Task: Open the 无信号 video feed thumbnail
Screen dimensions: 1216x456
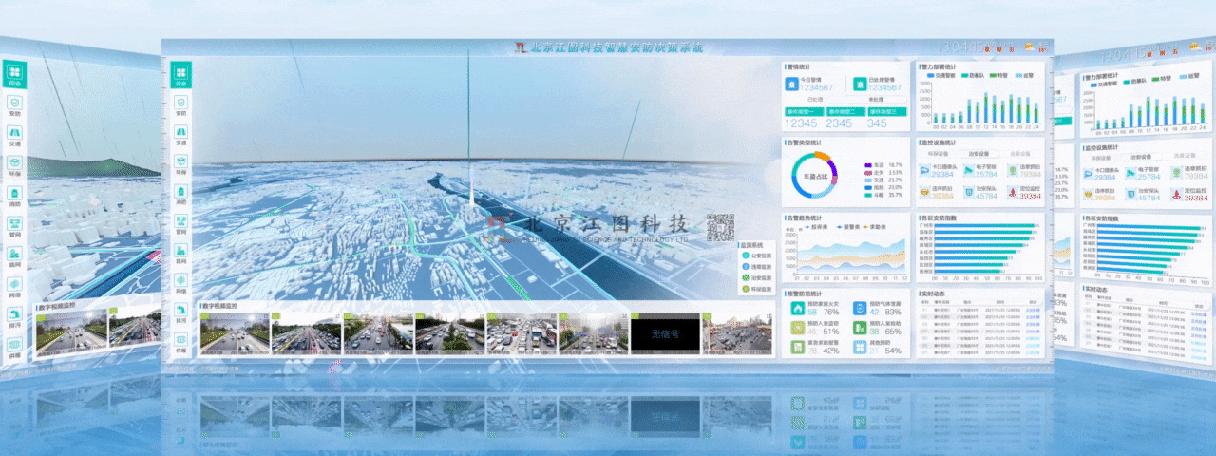Action: (x=663, y=334)
